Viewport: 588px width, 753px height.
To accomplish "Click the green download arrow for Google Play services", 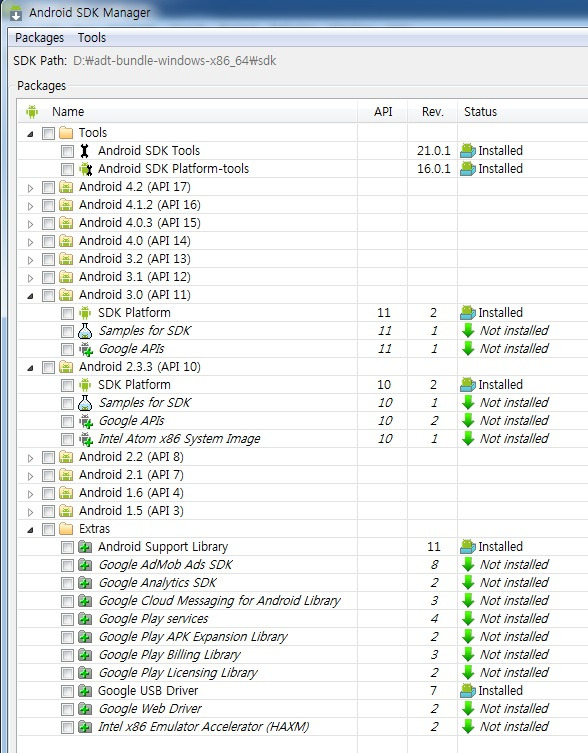I will tap(467, 619).
